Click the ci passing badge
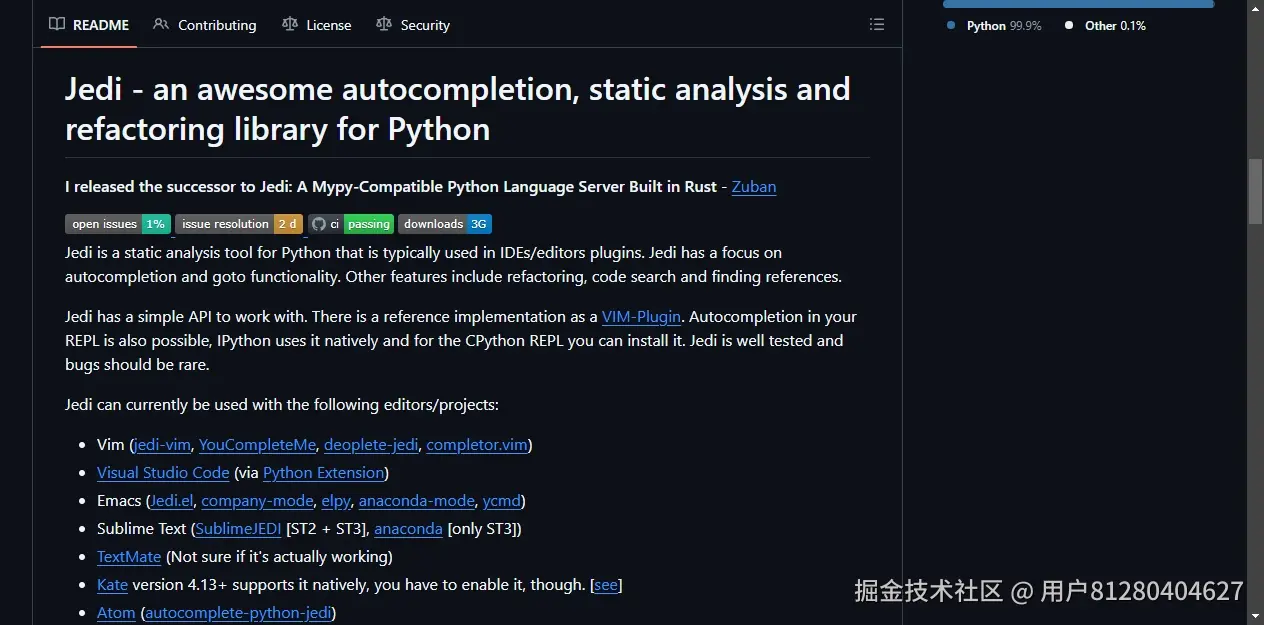1264x625 pixels. coord(351,224)
